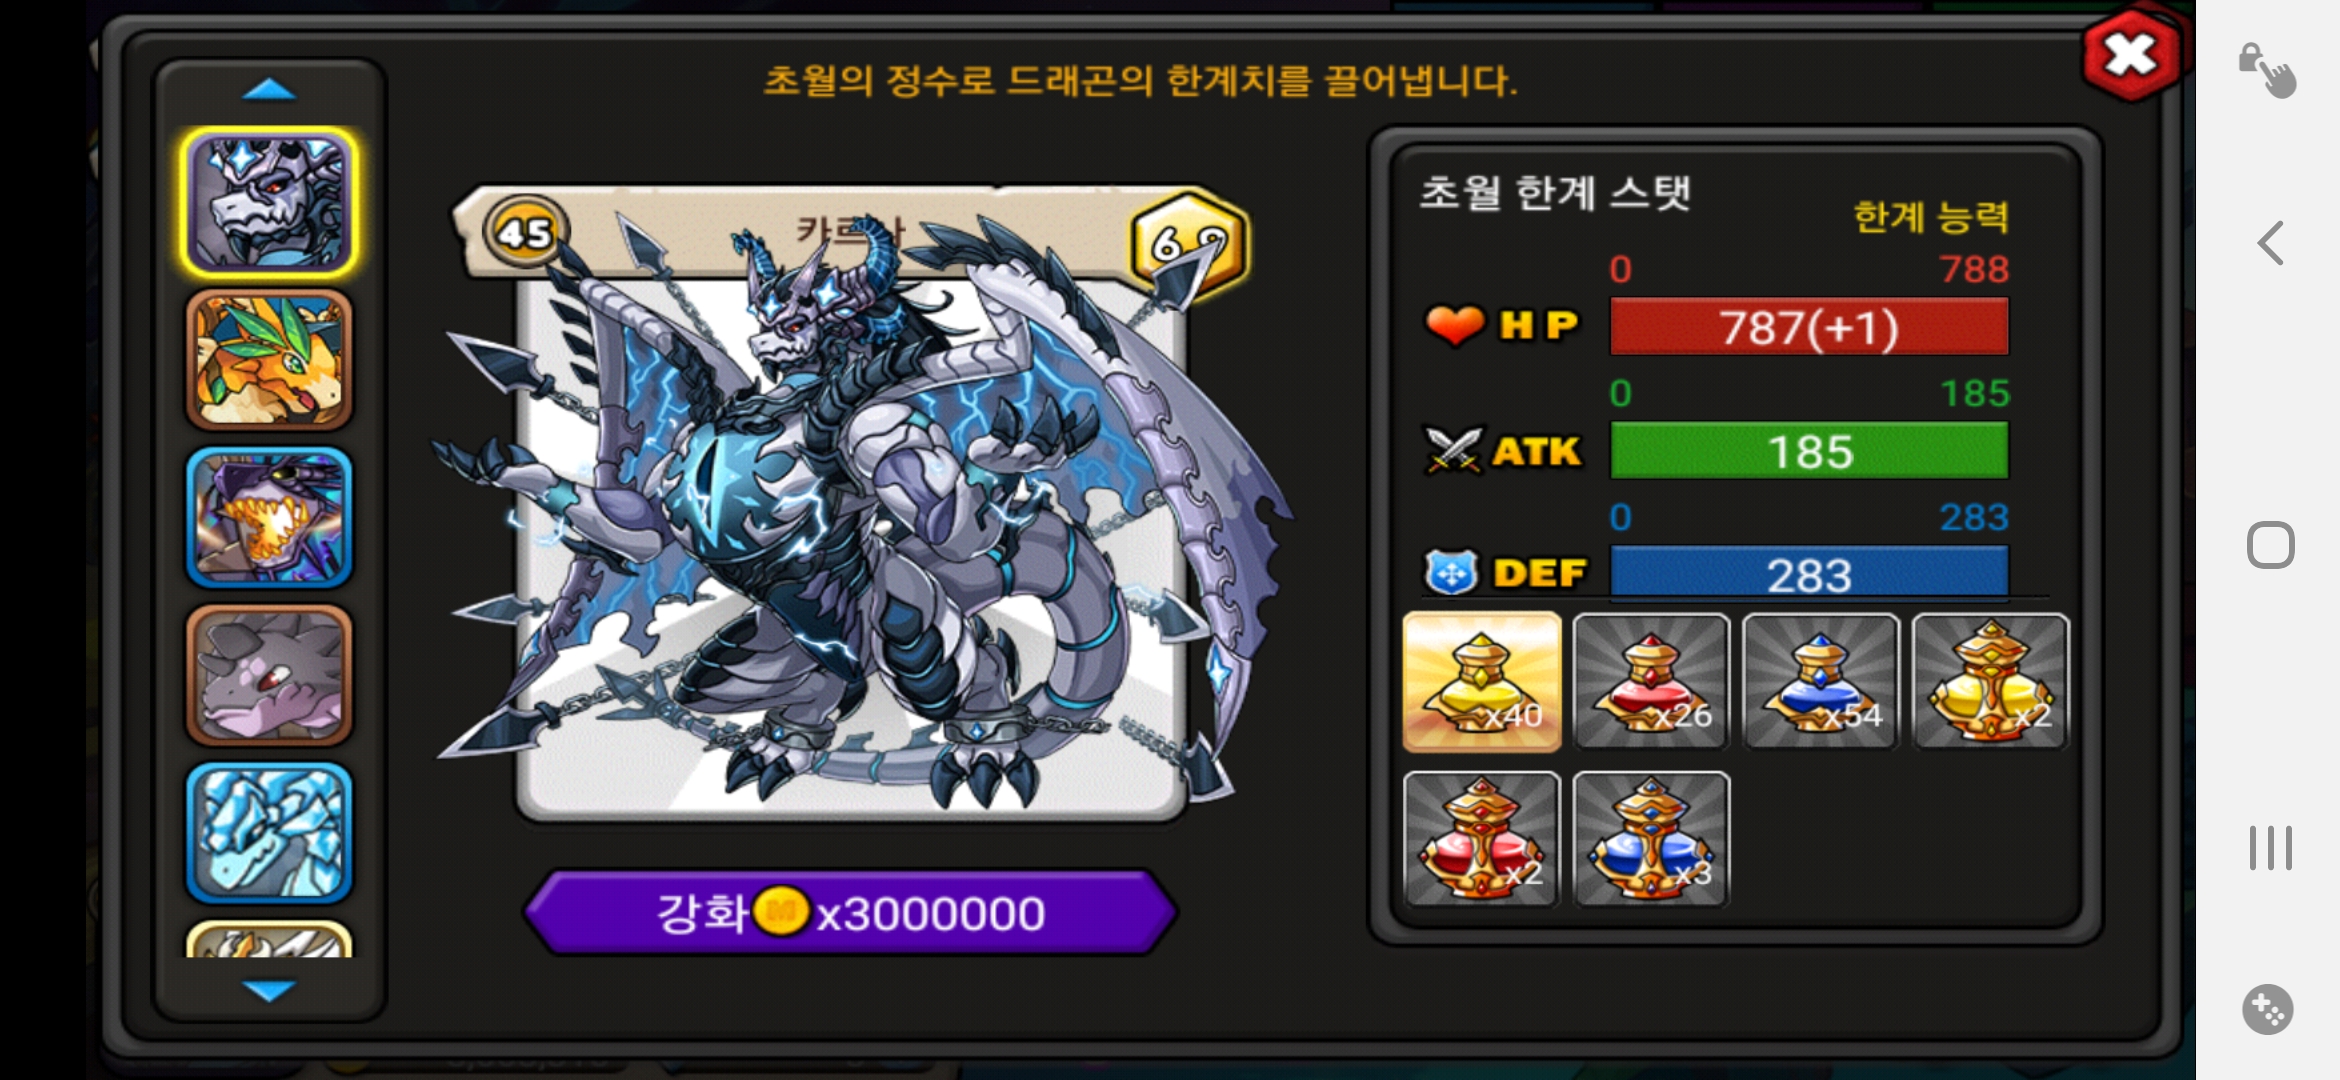Expand the dragon list downward with blue arrow
2340x1080 pixels.
pyautogui.click(x=269, y=989)
